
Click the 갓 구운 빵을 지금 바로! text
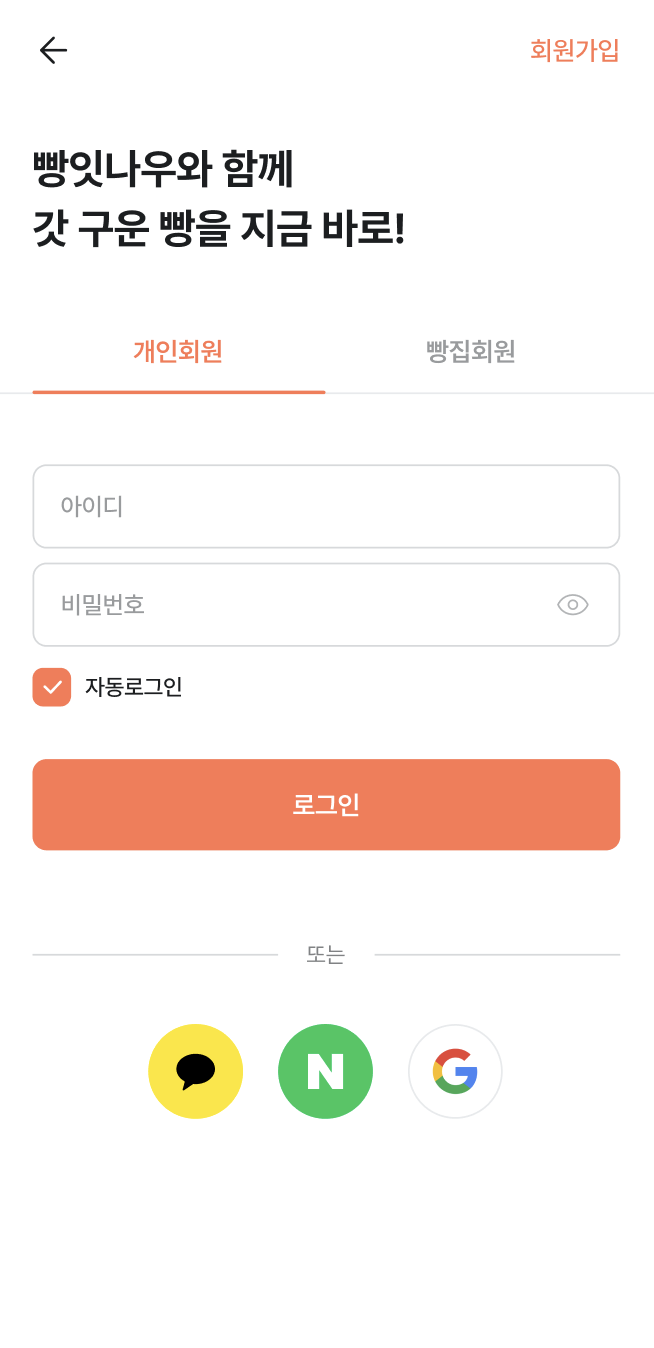coord(218,229)
